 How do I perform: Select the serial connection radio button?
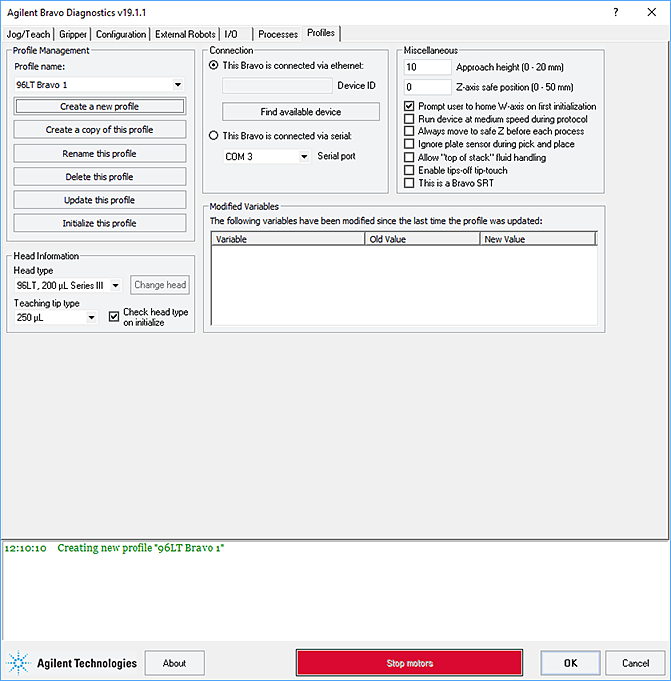click(213, 135)
